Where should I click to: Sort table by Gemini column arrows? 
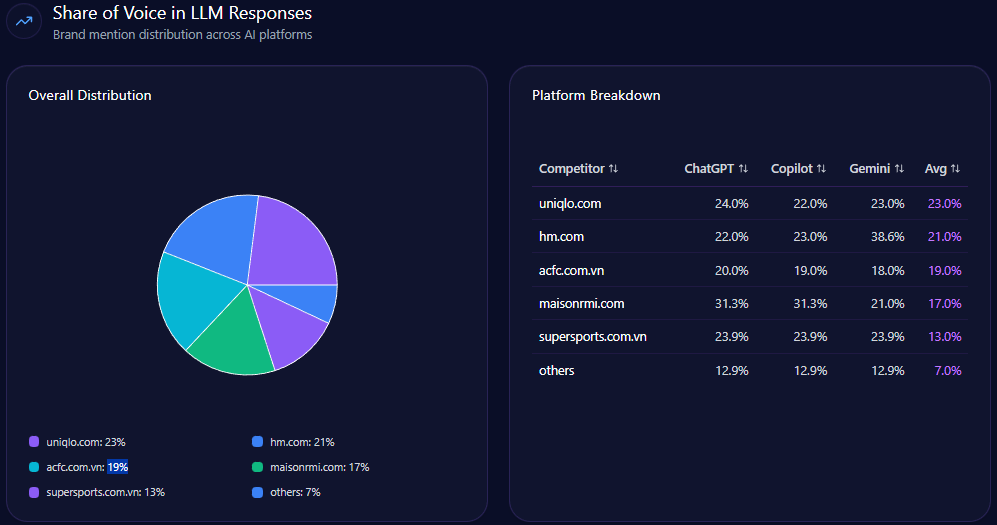[899, 169]
